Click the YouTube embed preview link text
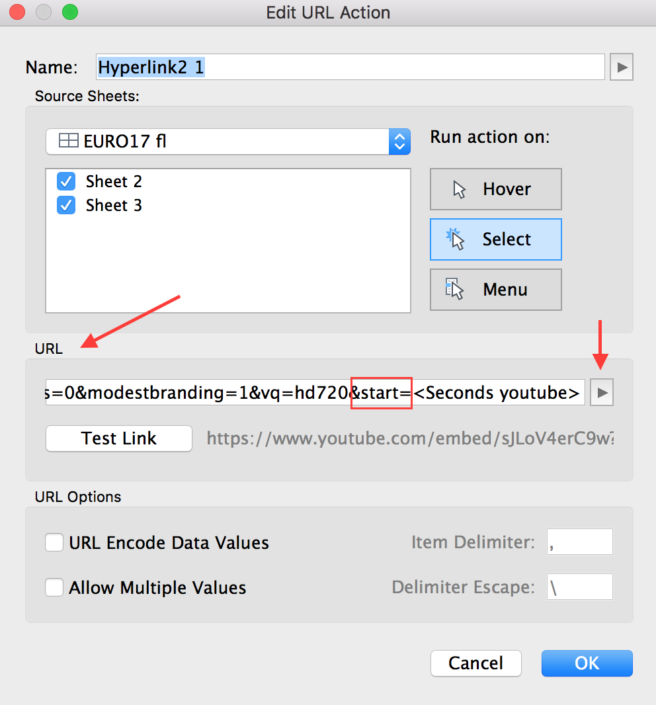 [x=410, y=438]
